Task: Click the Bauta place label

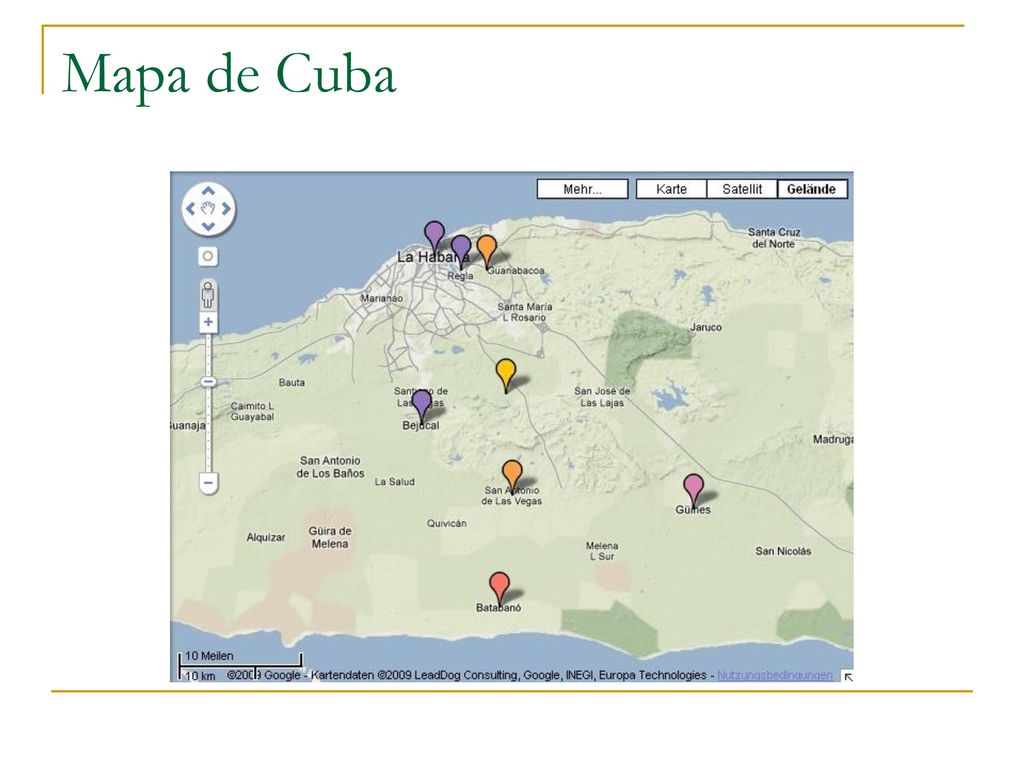Action: (x=291, y=383)
